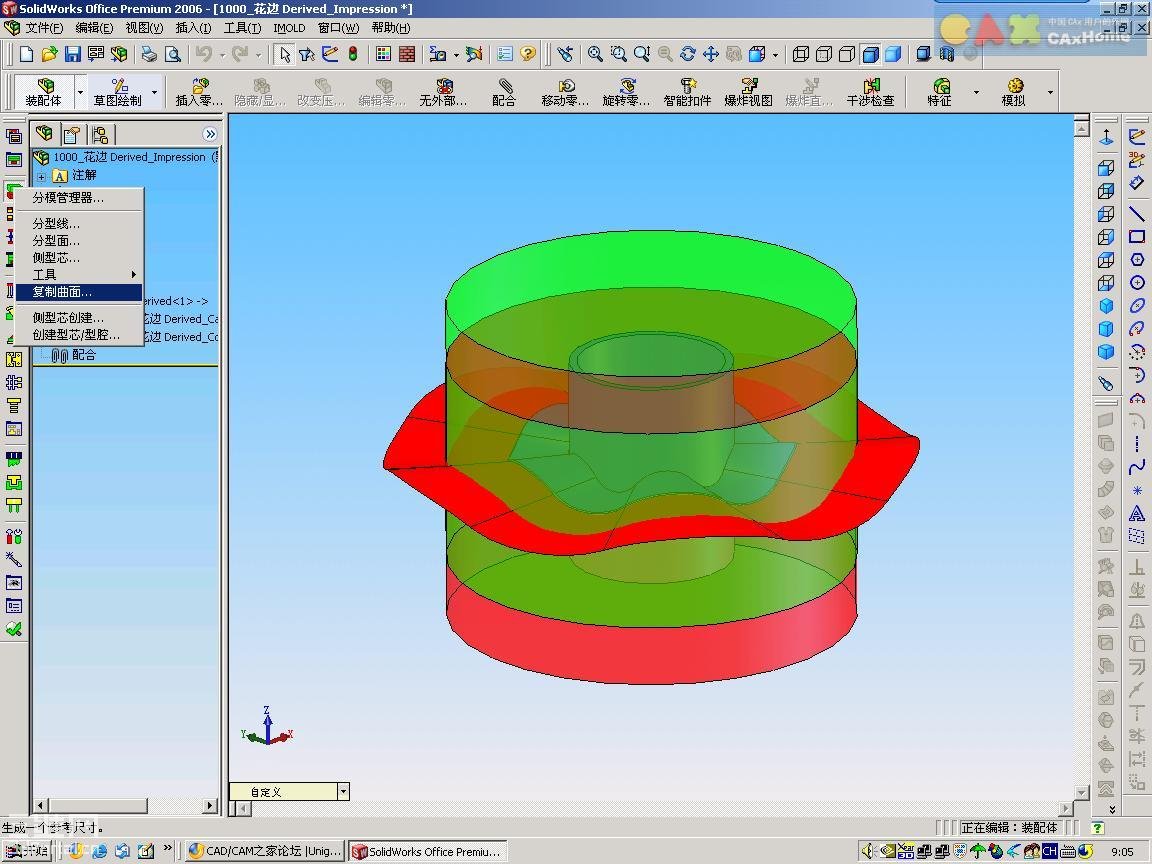Toggle Shadows in Shaded Mode icon
1152x864 pixels.
[x=924, y=54]
